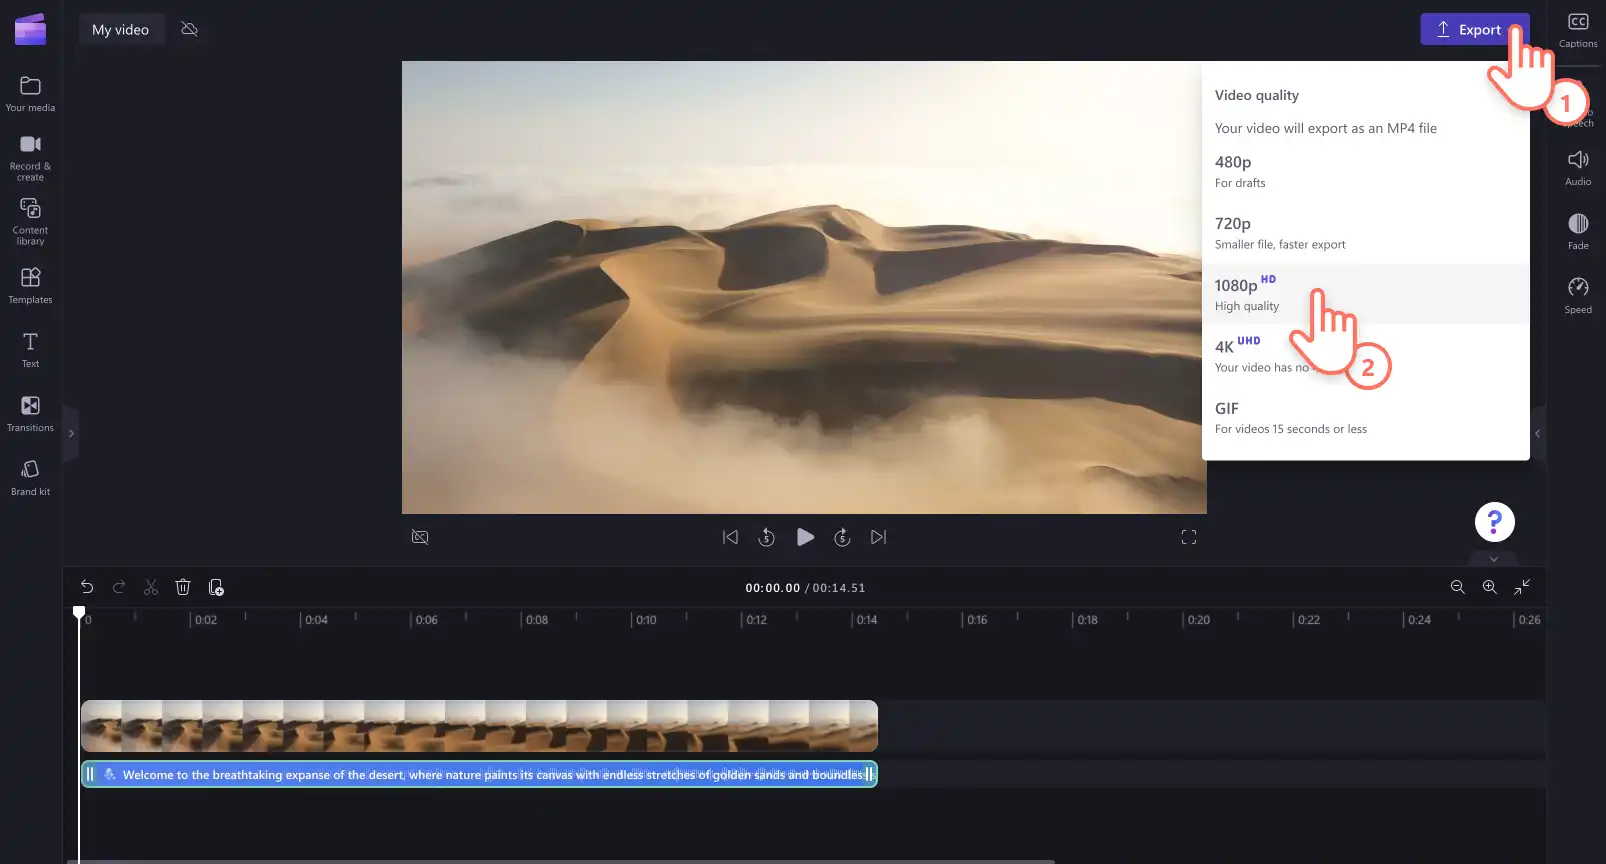Viewport: 1606px width, 864px height.
Task: Select GIF export option
Action: click(1365, 418)
